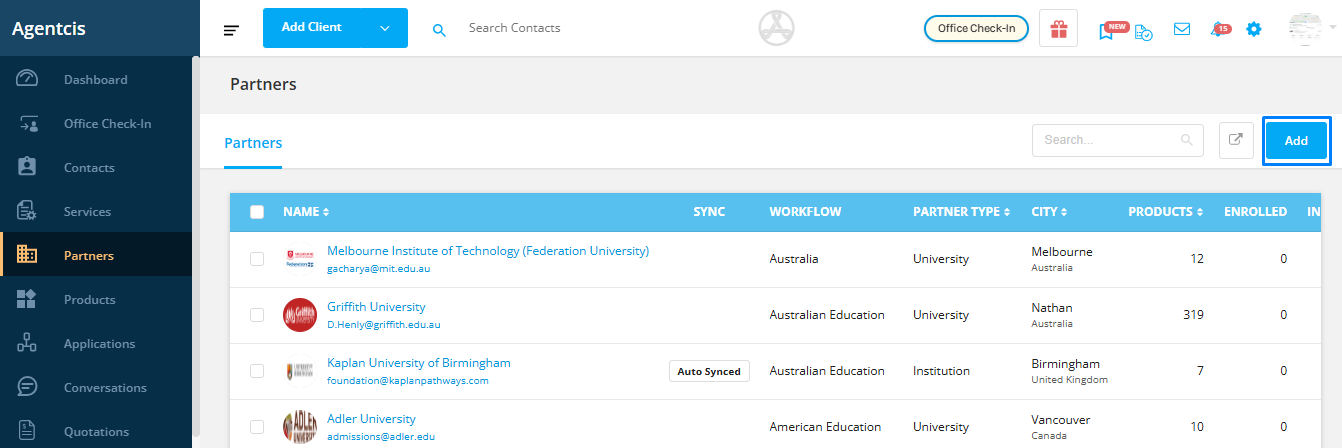The width and height of the screenshot is (1342, 448).
Task: Click the Products sidebar icon
Action: (27, 299)
